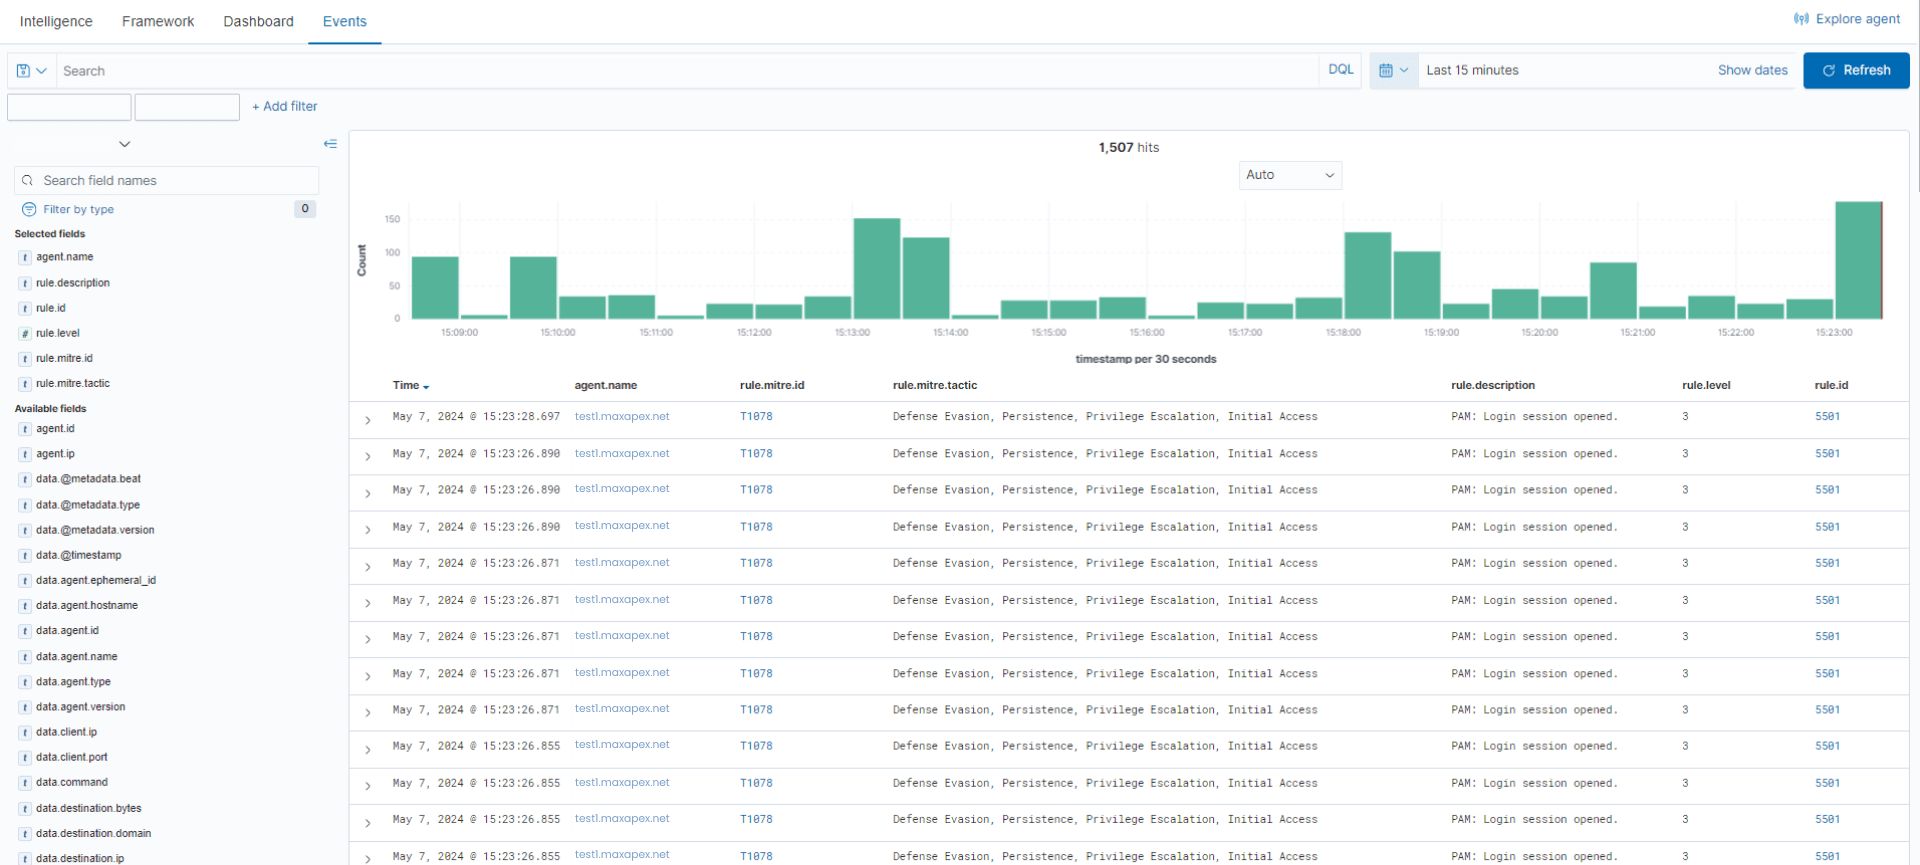Open the saved query menu icon

pos(31,71)
